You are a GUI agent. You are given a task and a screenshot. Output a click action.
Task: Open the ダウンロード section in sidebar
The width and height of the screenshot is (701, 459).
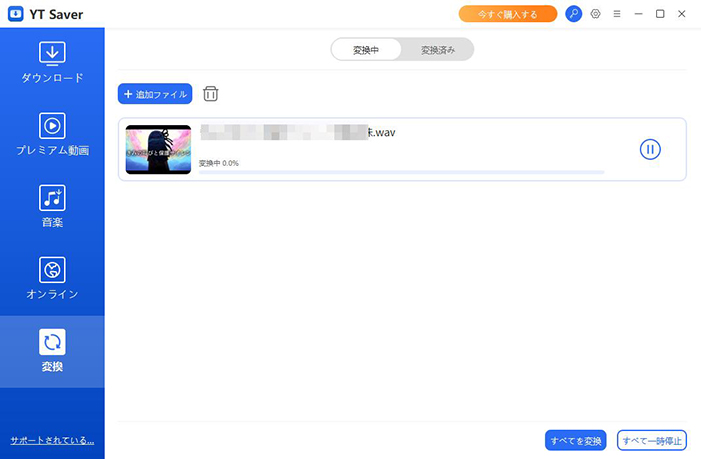click(52, 63)
